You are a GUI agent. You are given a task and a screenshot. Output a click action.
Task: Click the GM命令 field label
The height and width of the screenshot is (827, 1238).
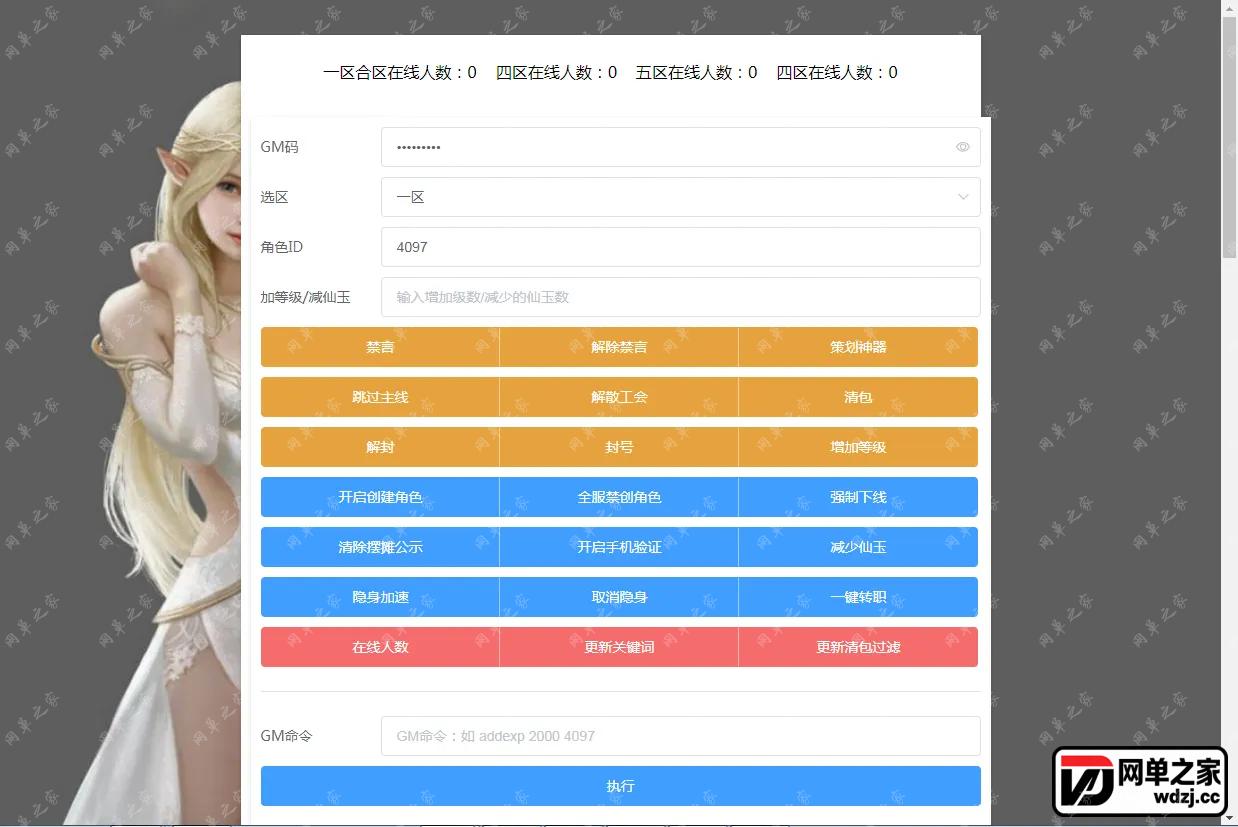coord(286,736)
